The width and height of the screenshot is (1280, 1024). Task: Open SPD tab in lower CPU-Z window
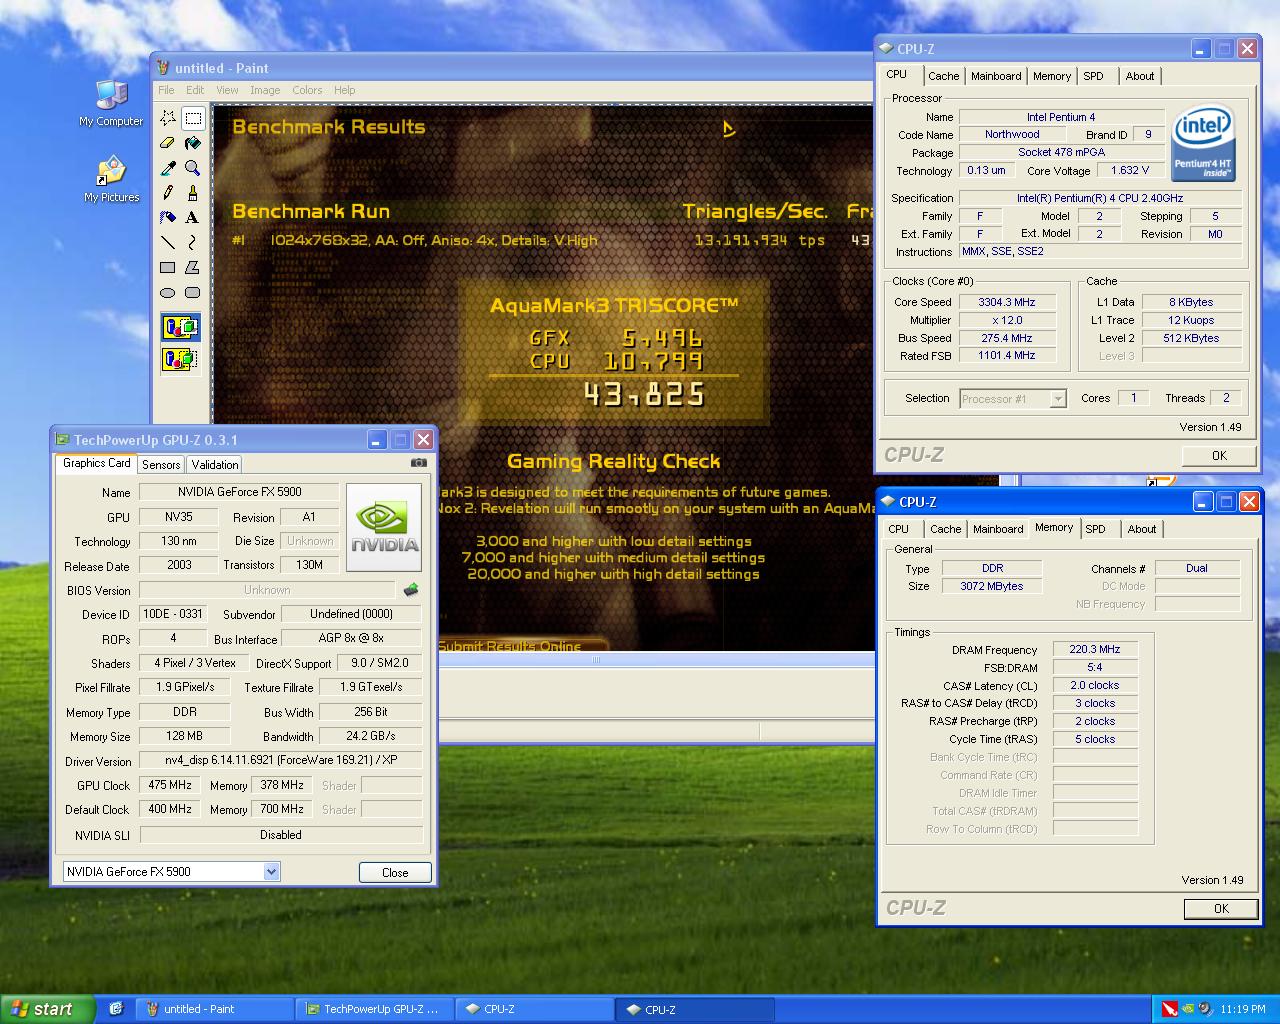tap(1096, 529)
